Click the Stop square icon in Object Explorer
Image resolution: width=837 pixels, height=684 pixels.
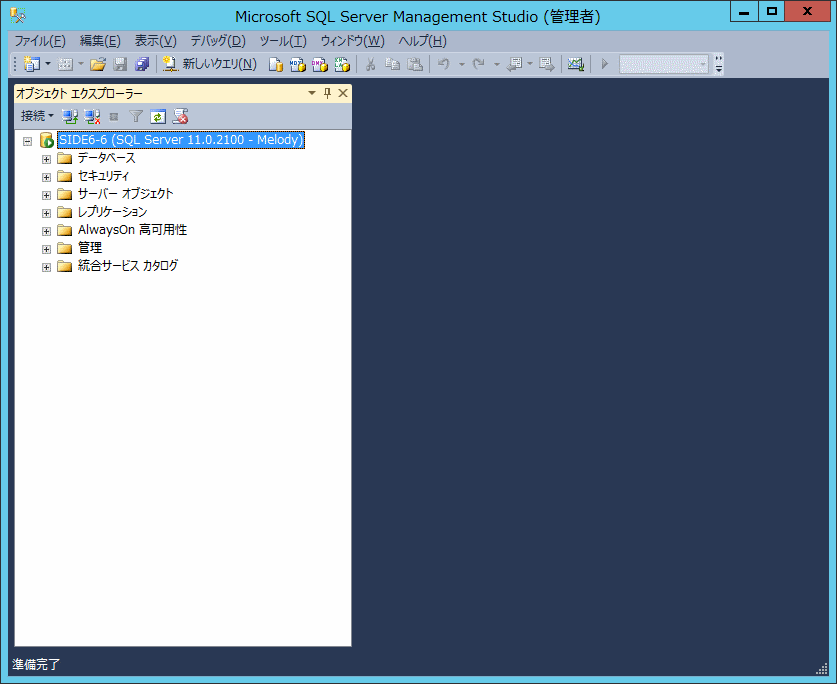pos(114,116)
